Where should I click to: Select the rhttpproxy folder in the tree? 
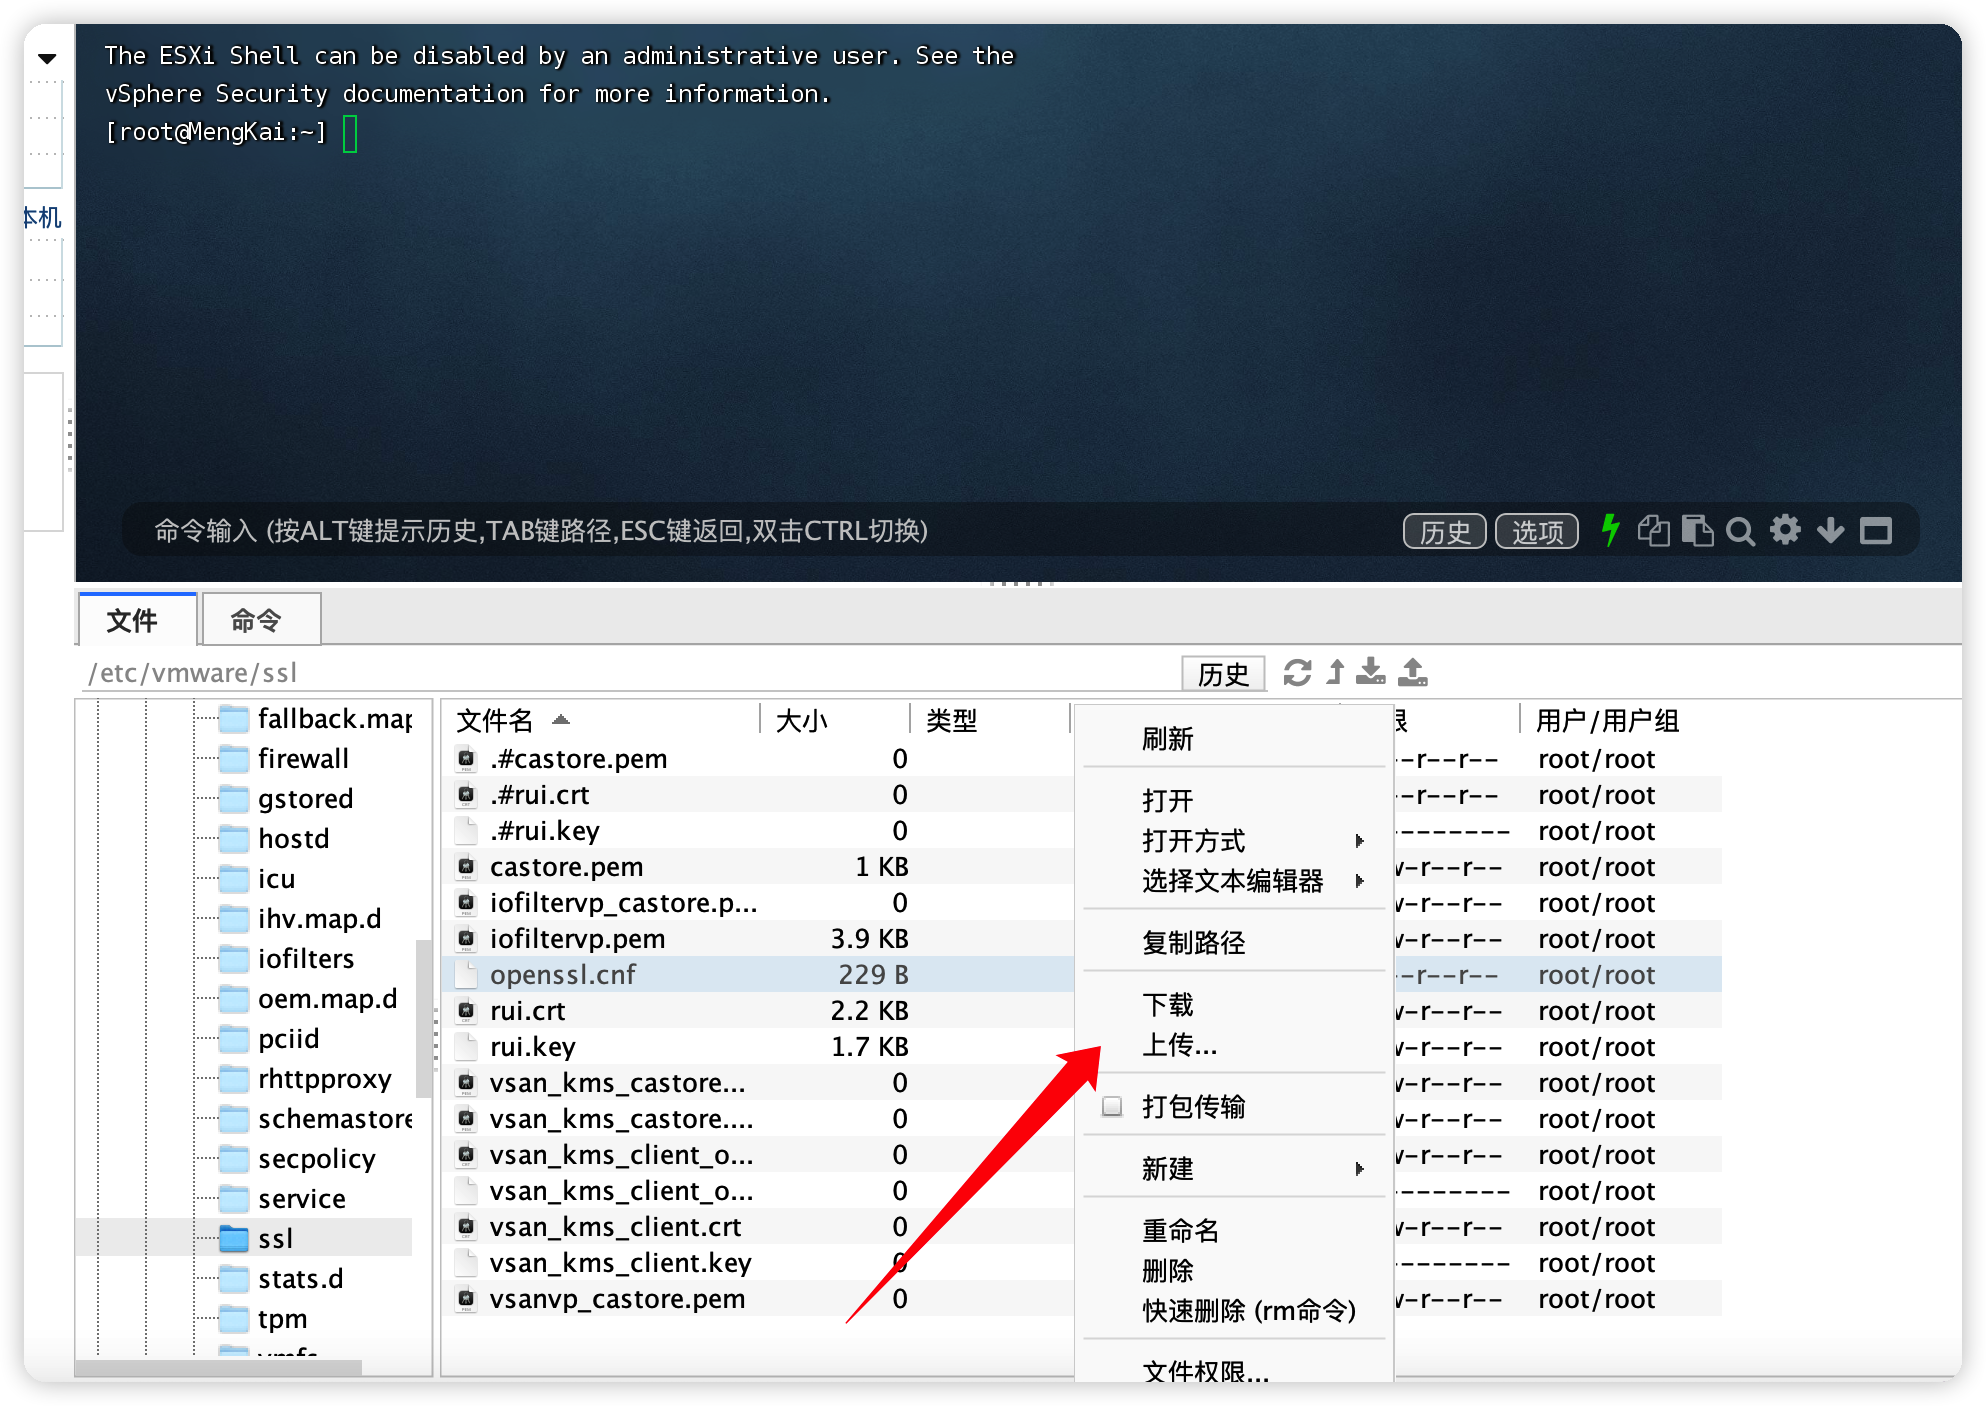click(324, 1078)
